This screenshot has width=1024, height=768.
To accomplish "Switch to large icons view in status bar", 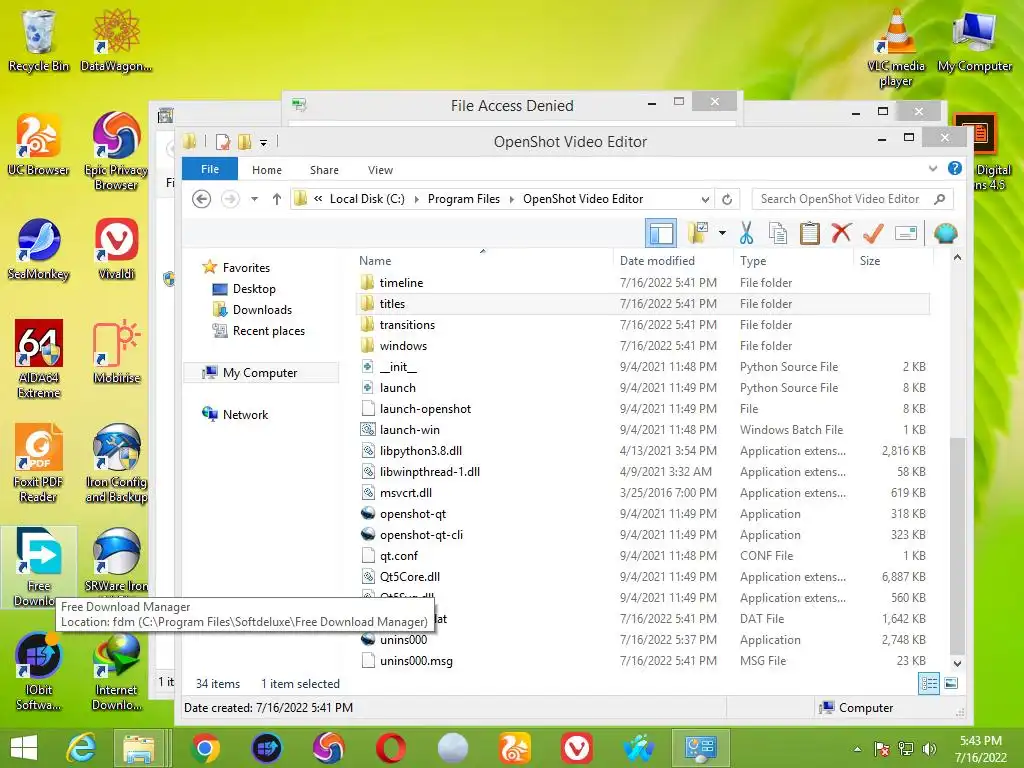I will coord(951,683).
